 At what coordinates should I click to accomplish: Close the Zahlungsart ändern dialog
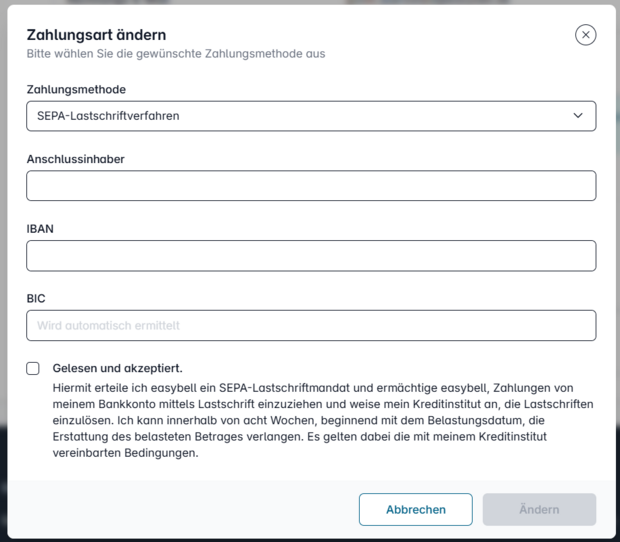(x=585, y=35)
